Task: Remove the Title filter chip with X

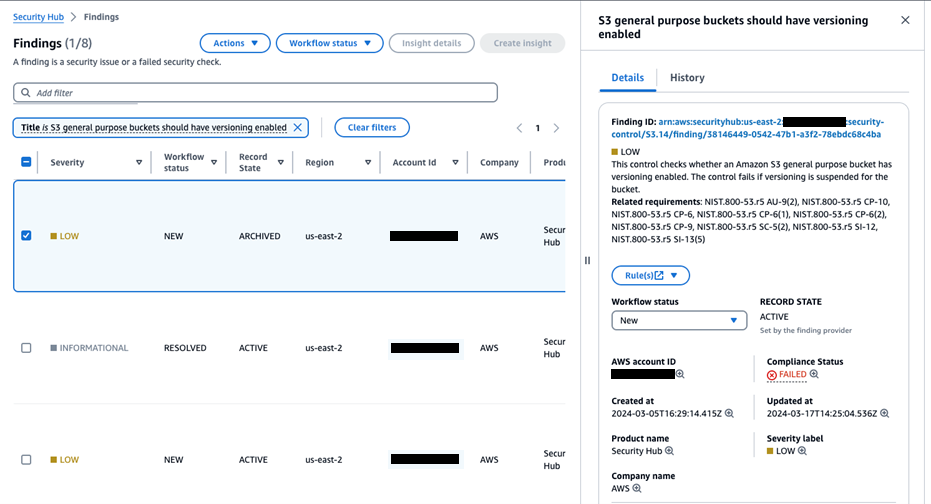Action: click(x=298, y=128)
